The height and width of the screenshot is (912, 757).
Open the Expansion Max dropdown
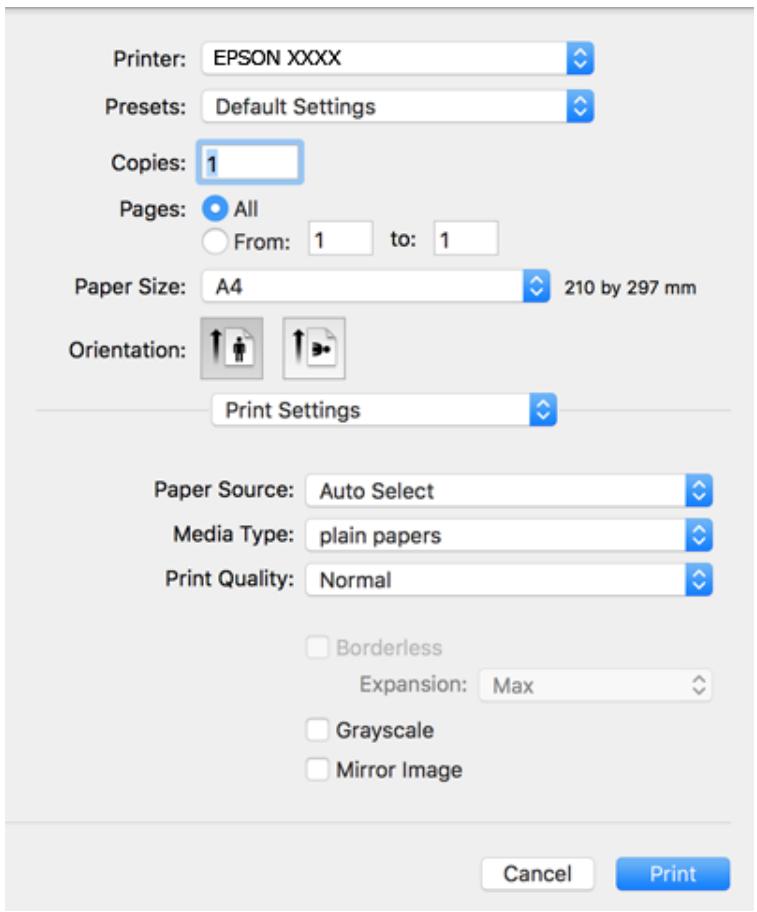[x=595, y=685]
